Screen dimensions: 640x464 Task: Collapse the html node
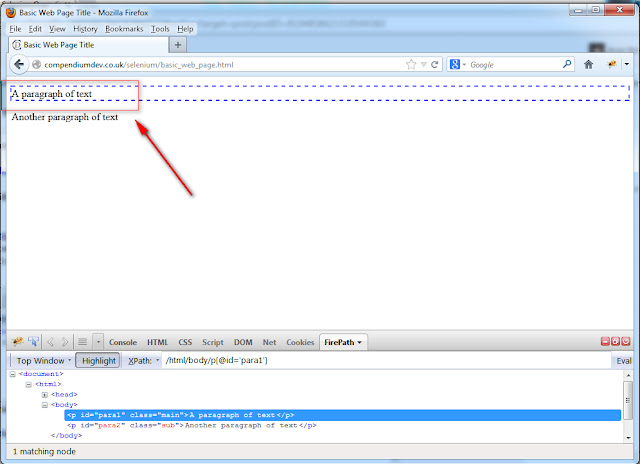[29, 384]
